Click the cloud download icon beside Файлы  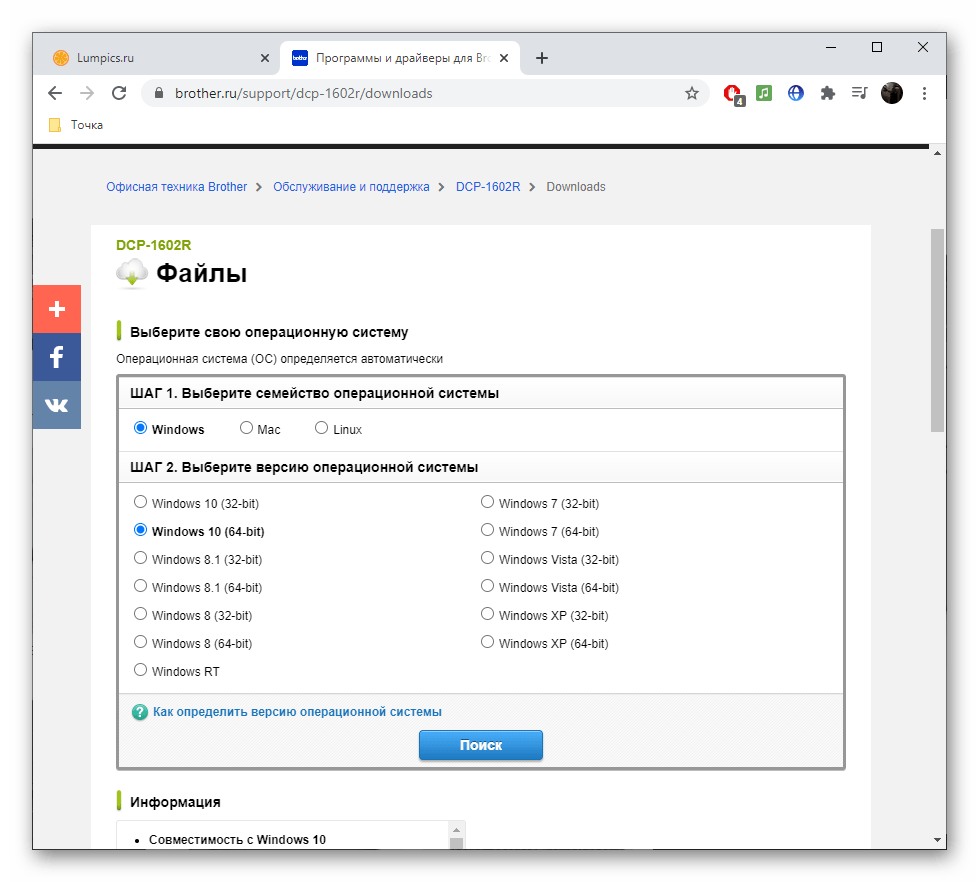[x=132, y=273]
